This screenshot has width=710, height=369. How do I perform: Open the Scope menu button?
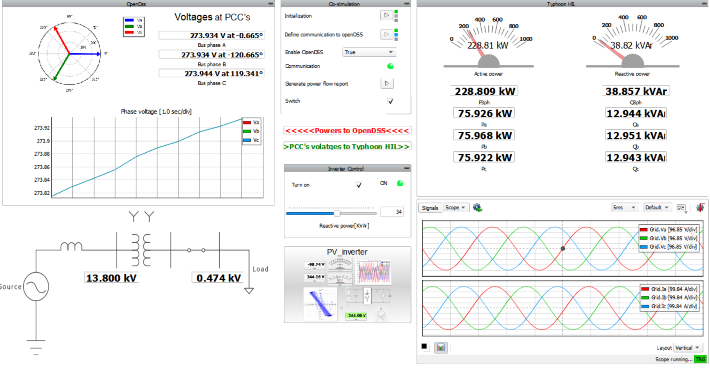(456, 207)
